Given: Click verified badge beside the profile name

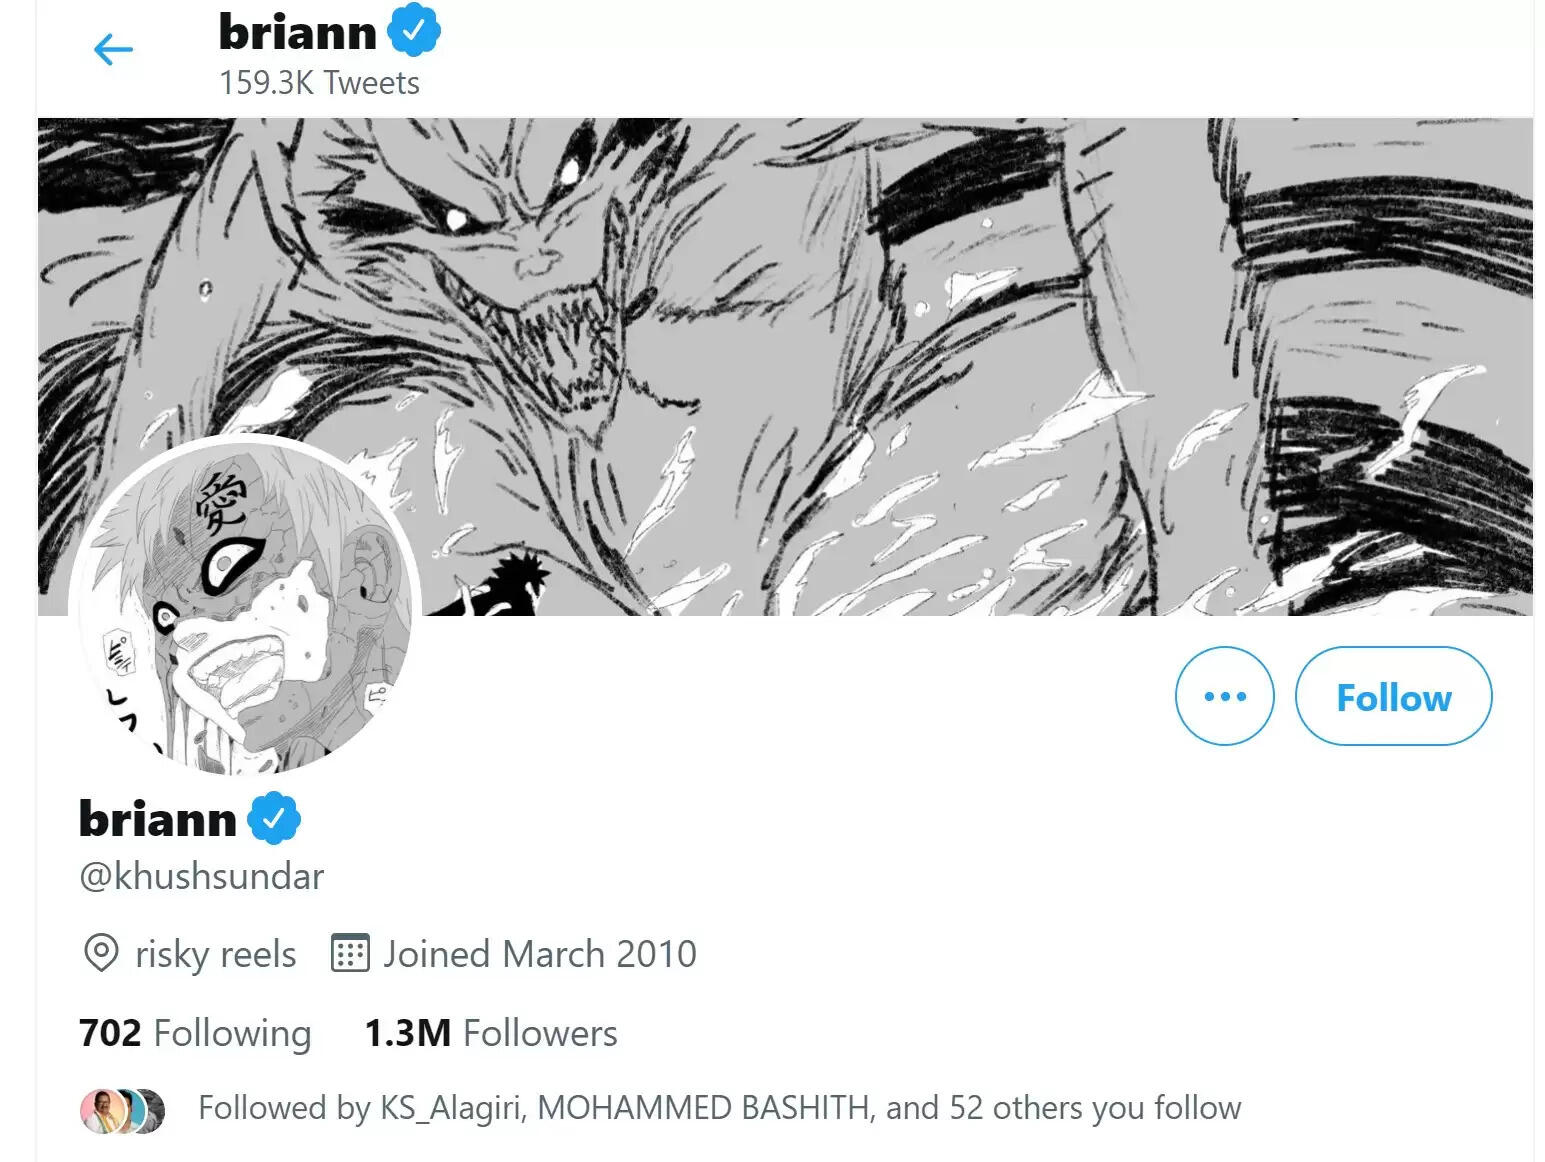Looking at the screenshot, I should 274,818.
